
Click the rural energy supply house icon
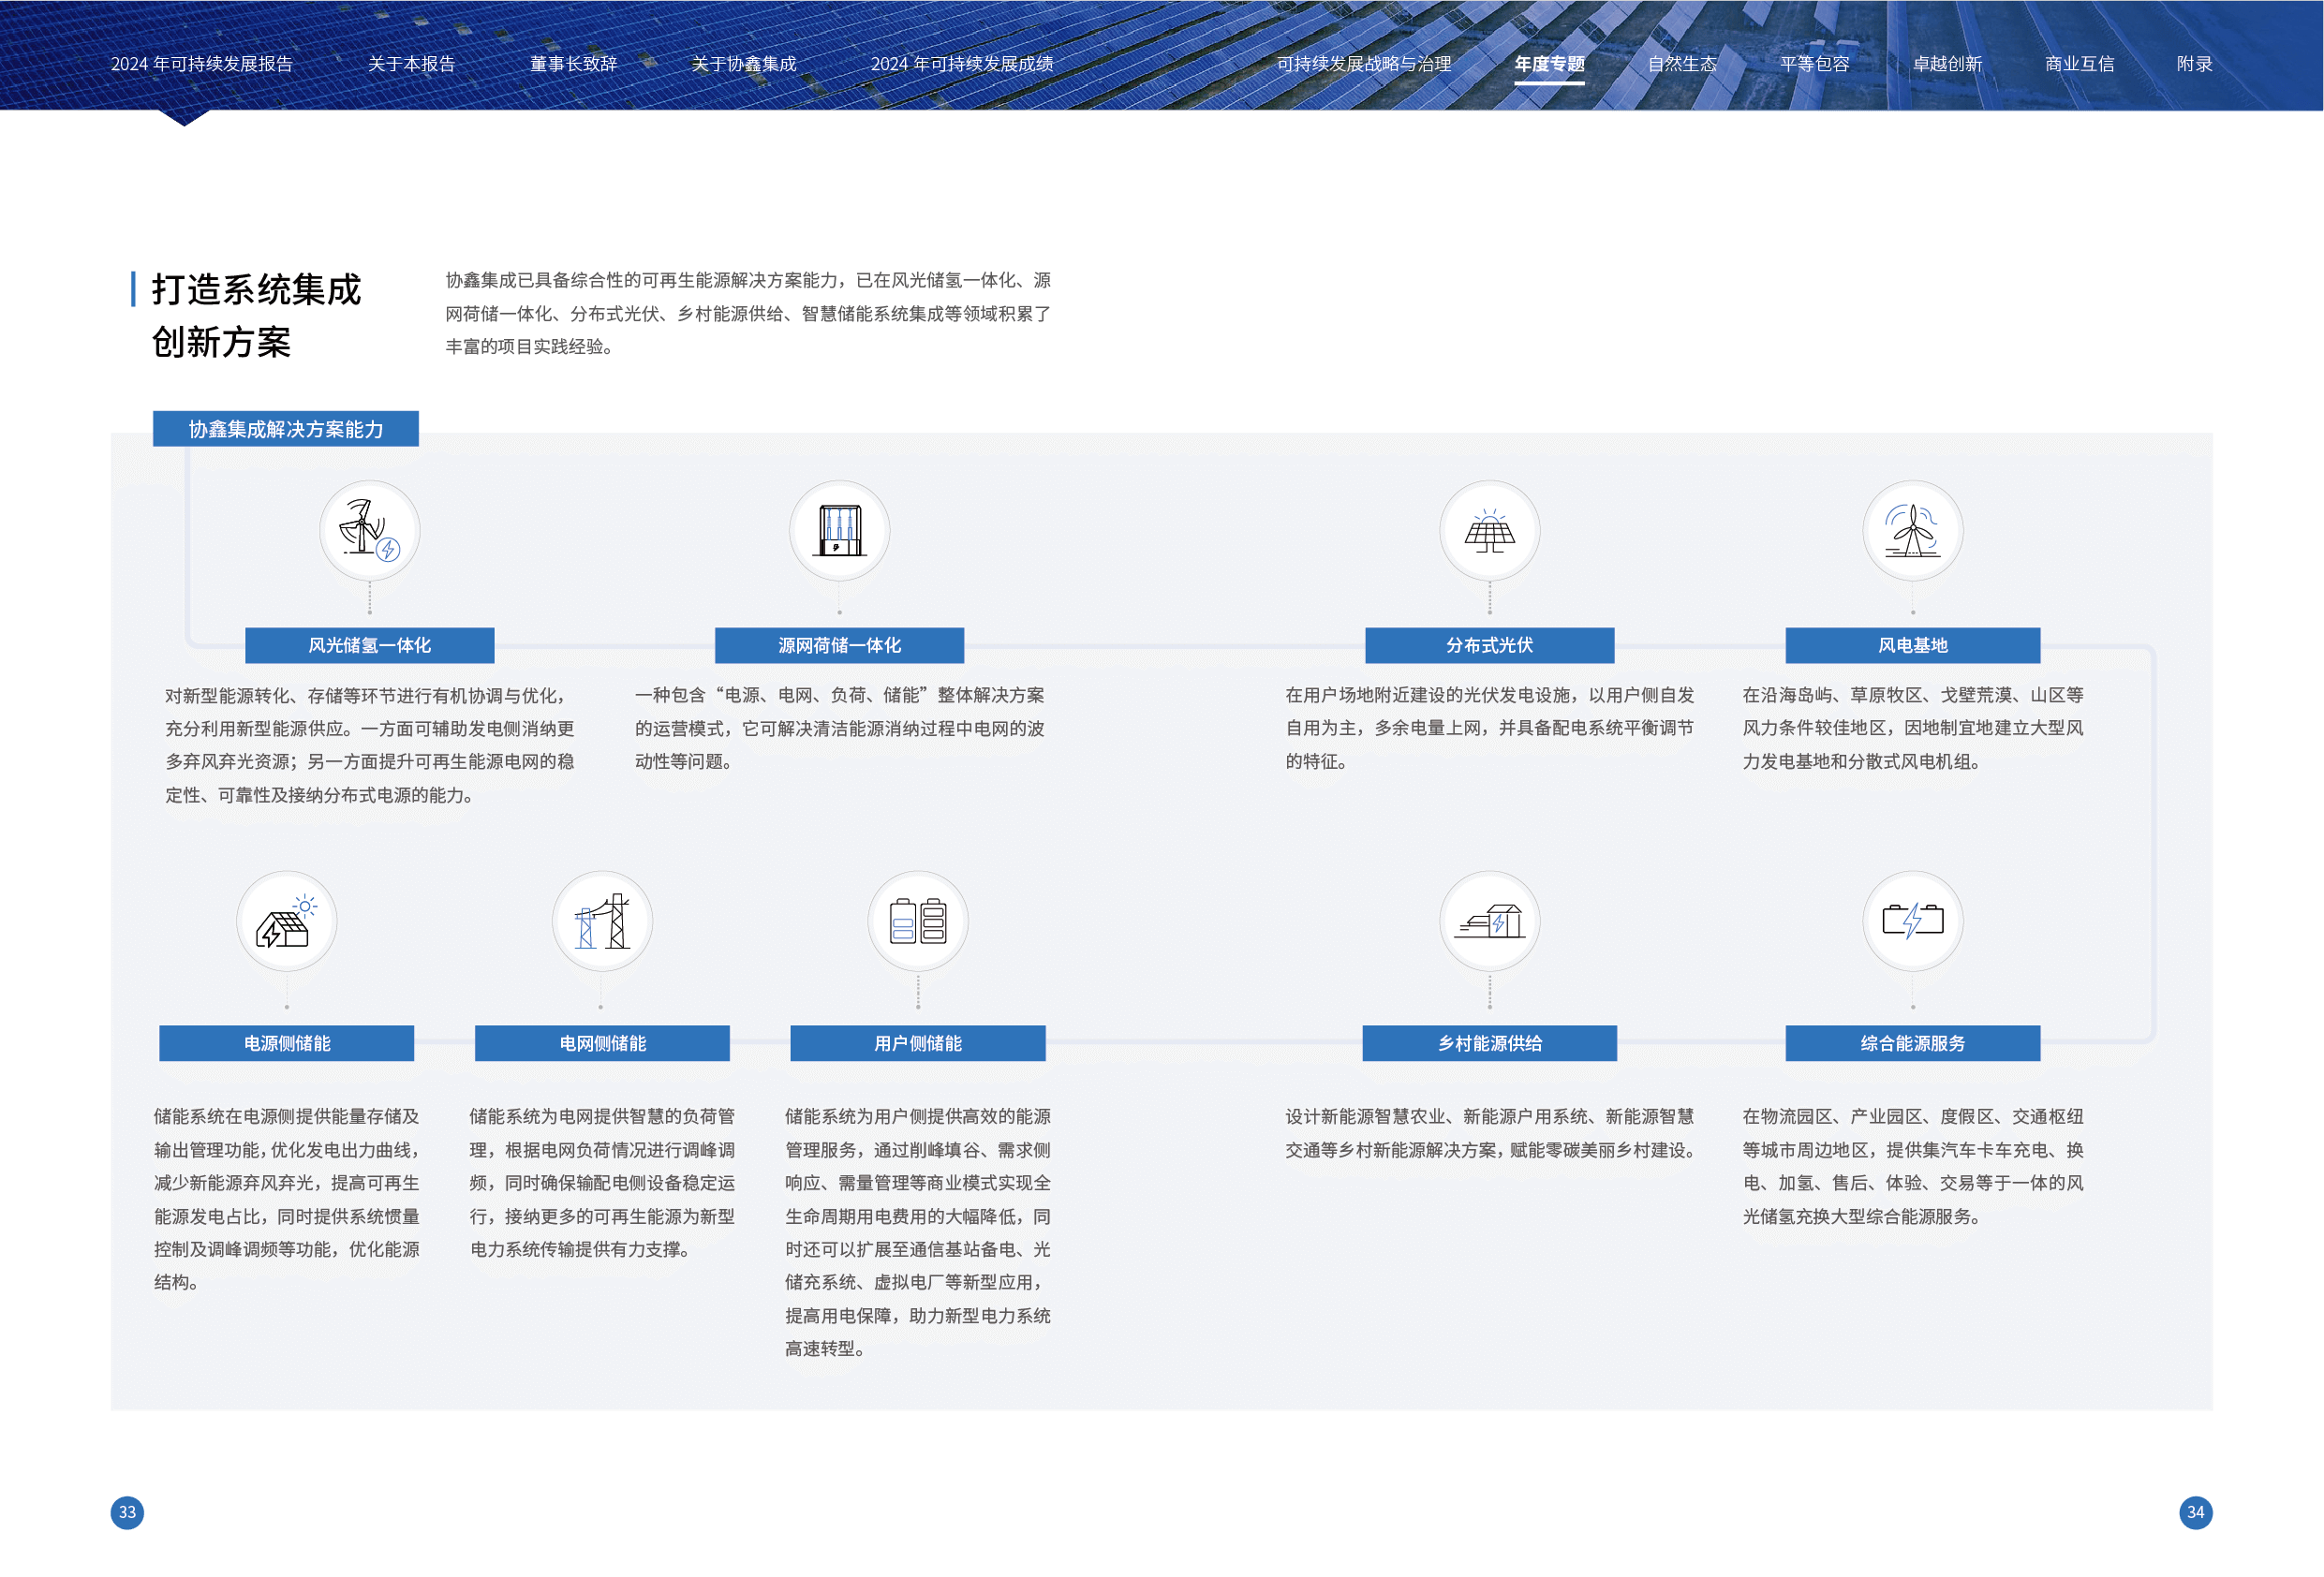1489,921
